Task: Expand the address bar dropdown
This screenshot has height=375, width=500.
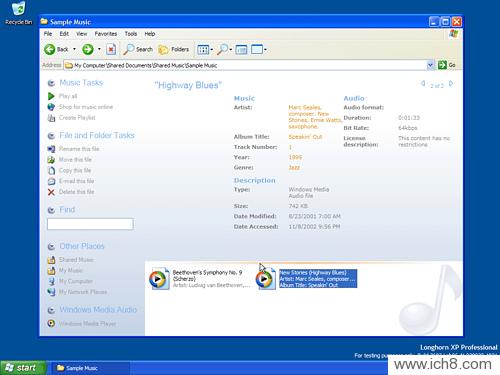Action: [x=430, y=65]
